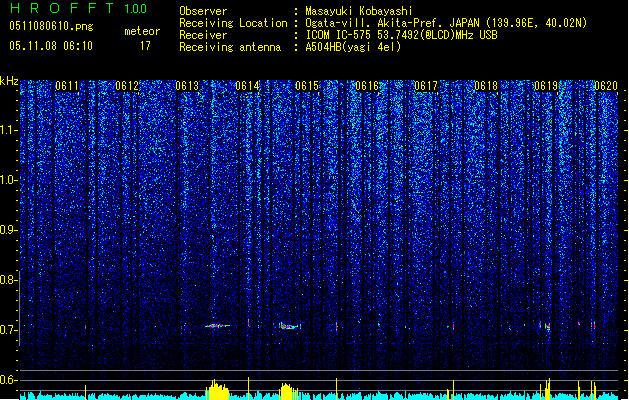
Task: Click the 'Receiving Location' label
Action: coord(233,23)
